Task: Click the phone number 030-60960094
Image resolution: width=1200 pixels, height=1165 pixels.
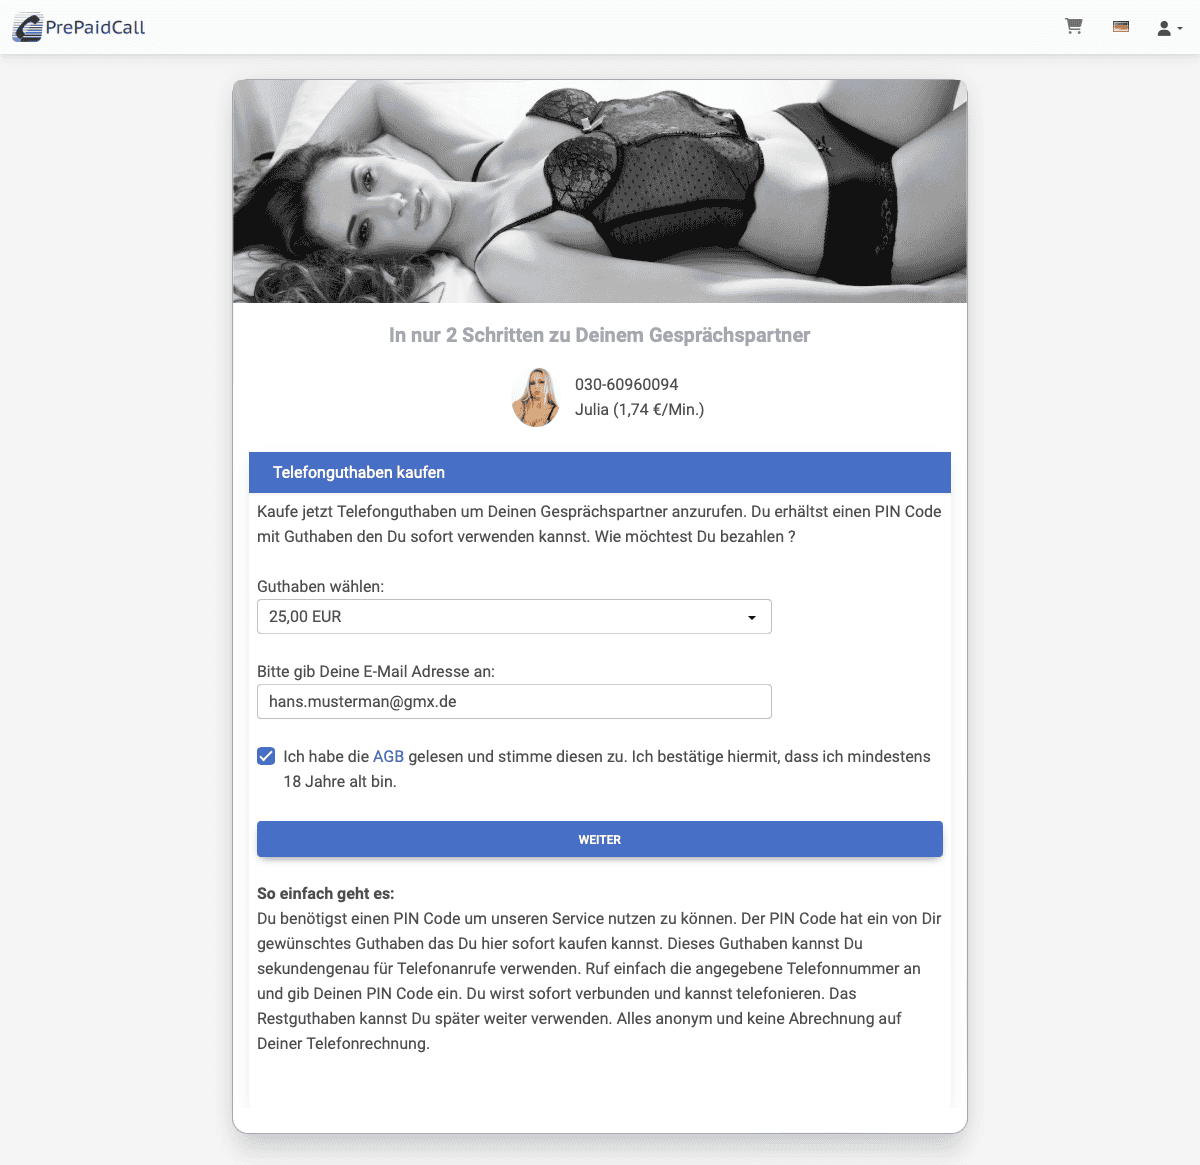Action: click(x=627, y=384)
